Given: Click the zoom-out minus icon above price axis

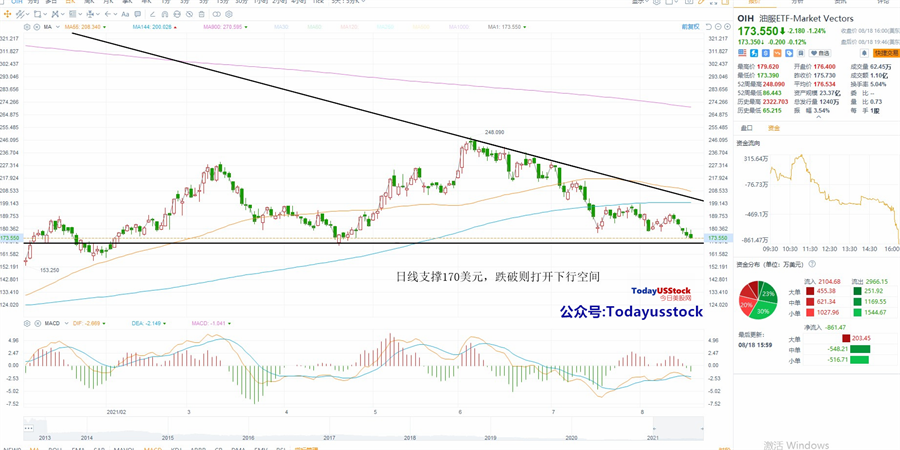Looking at the screenshot, I should coord(718,27).
